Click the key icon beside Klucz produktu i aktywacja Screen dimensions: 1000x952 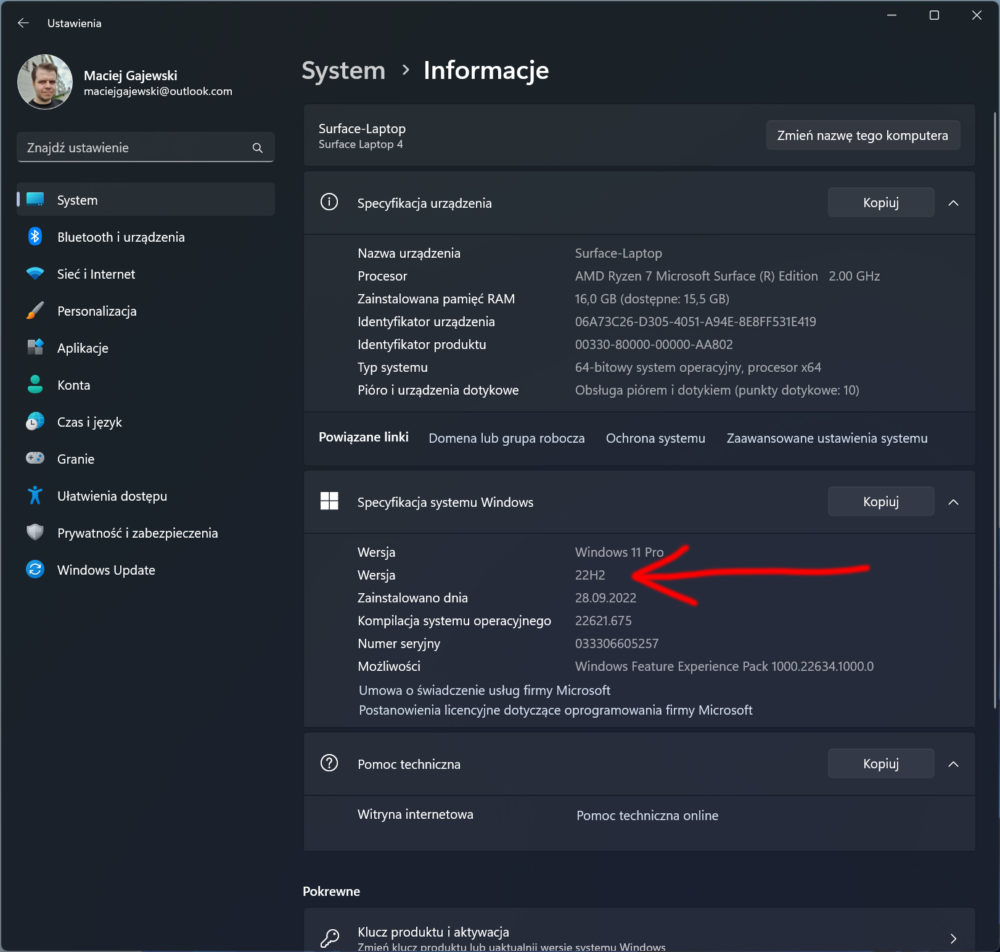coord(330,938)
